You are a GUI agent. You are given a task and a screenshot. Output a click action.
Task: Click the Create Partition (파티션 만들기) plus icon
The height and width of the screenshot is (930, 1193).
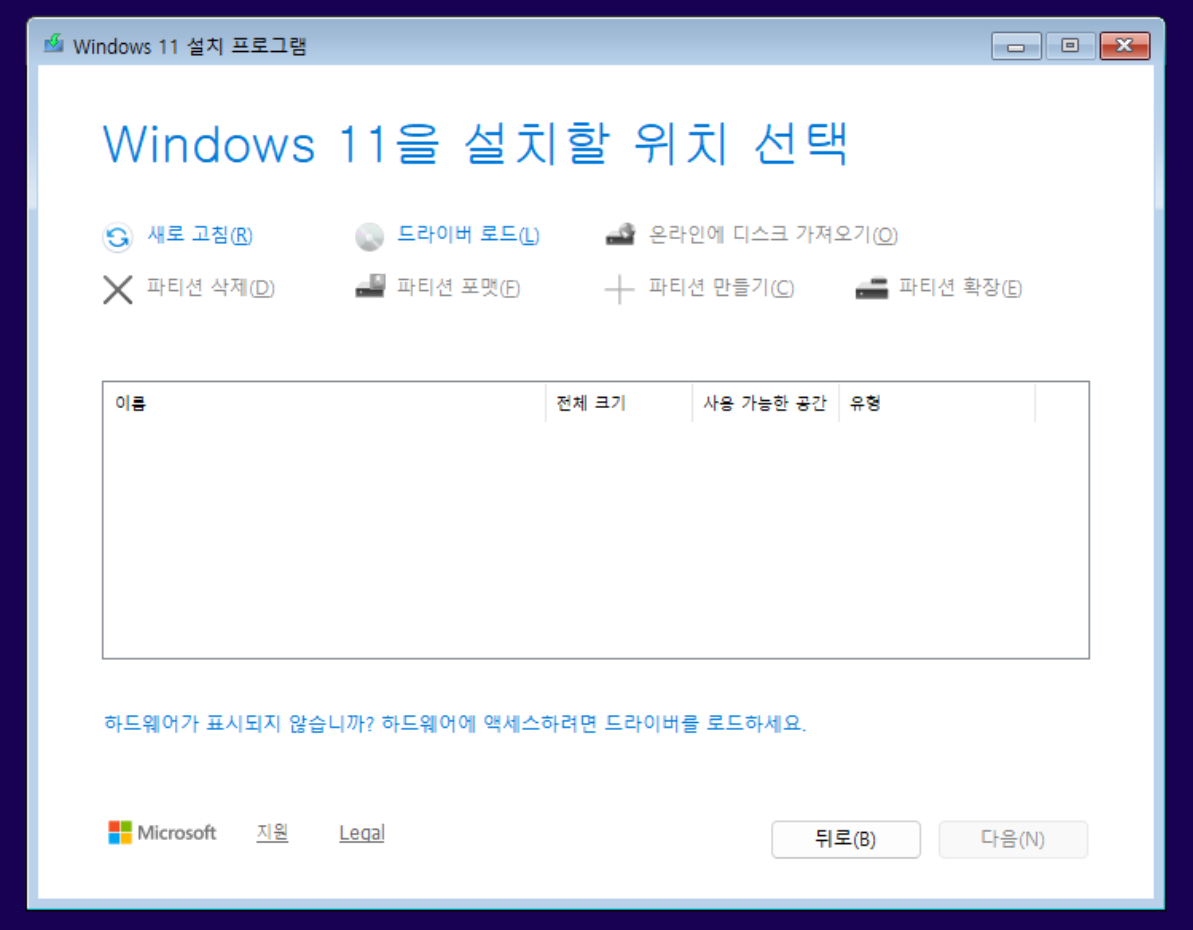[x=619, y=289]
